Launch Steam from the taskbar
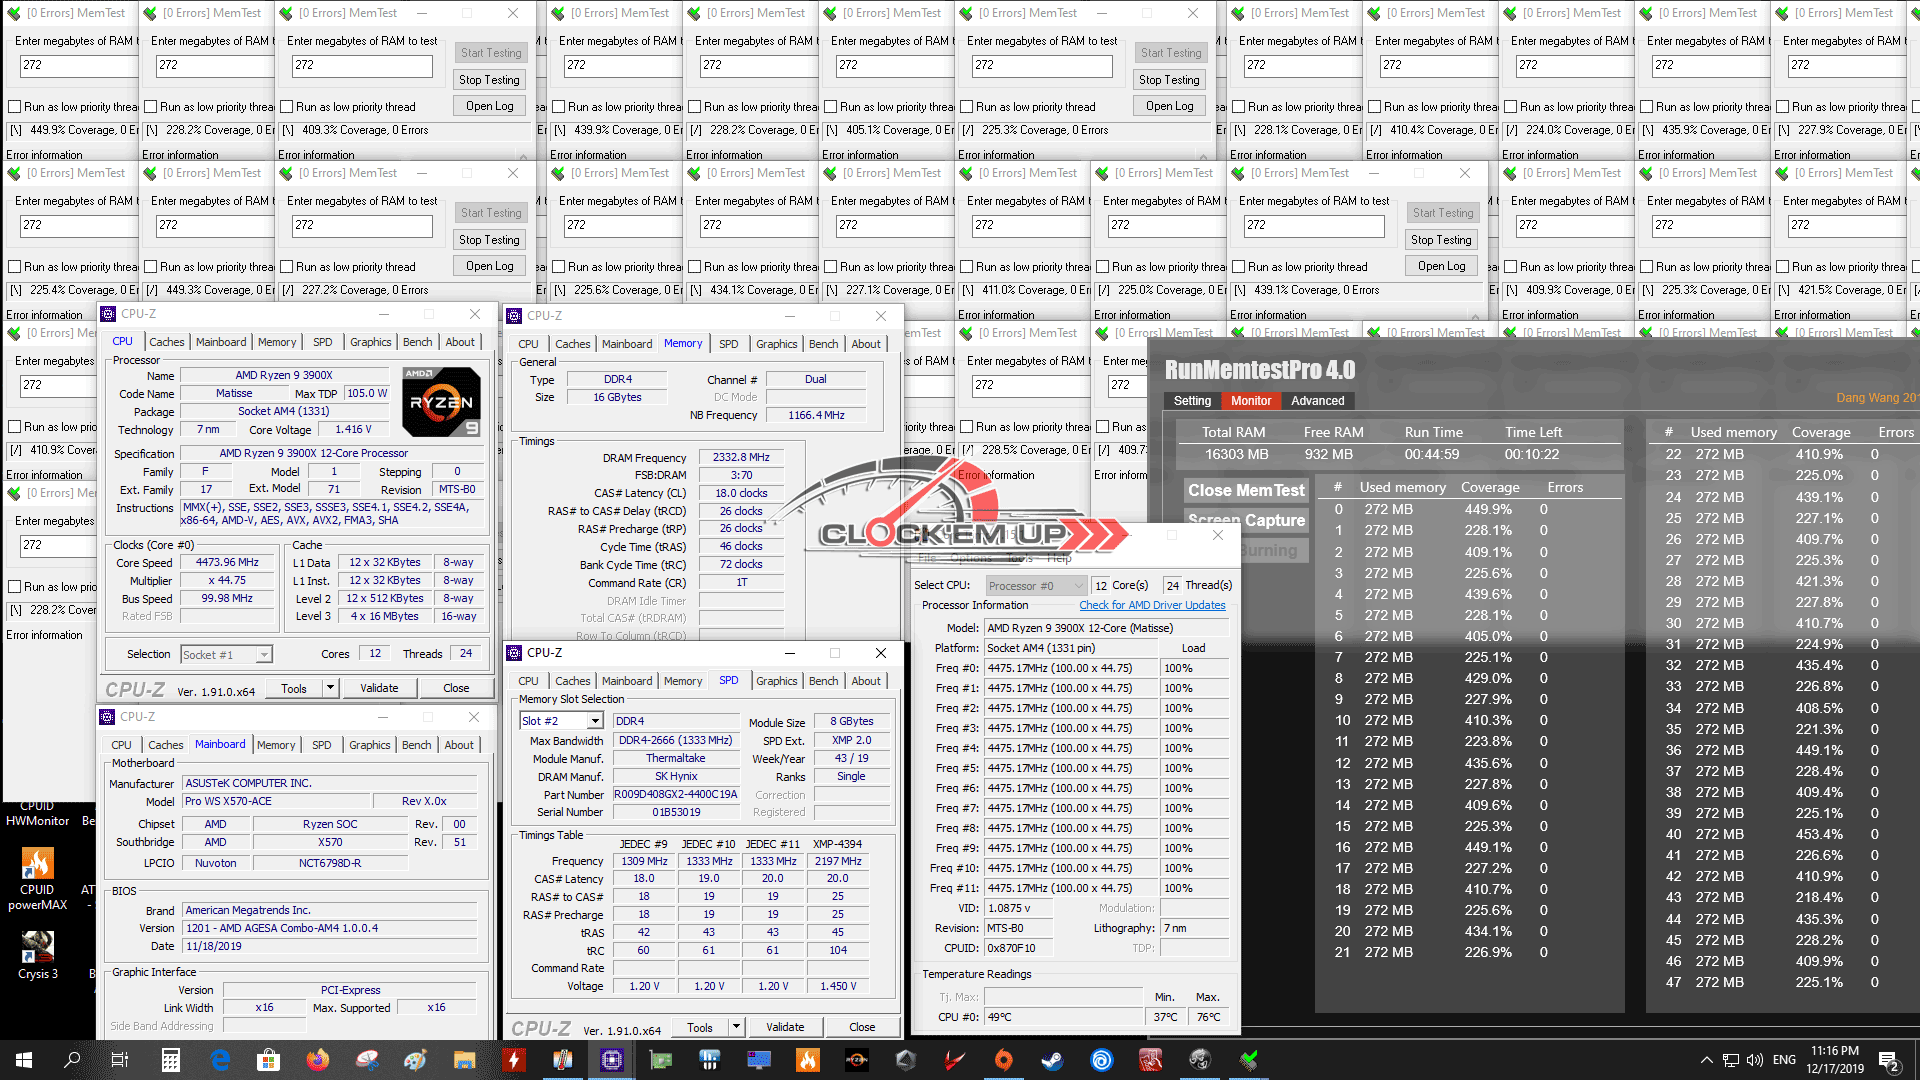This screenshot has height=1080, width=1920. pos(1052,1059)
